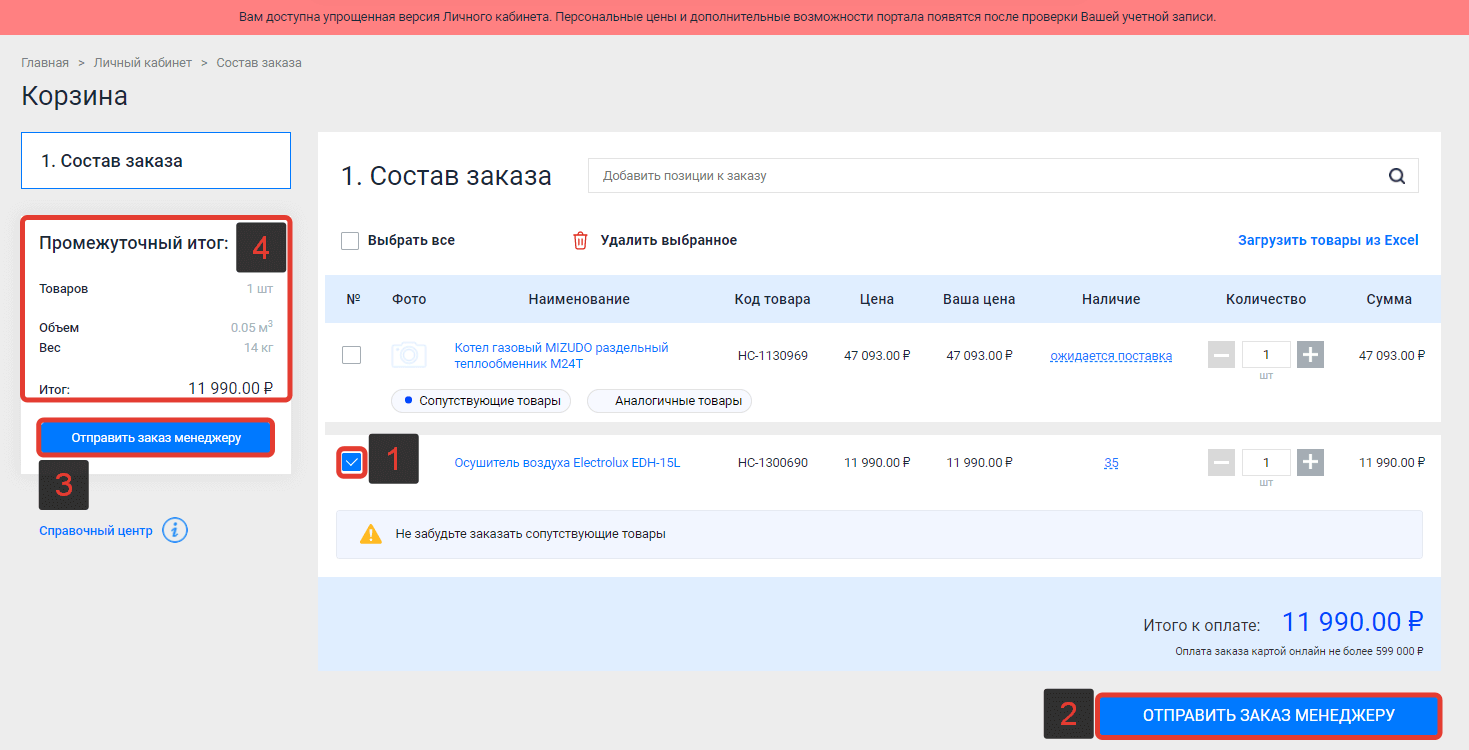Click quantity field of Electrolux EDH-15L
Viewport: 1469px width, 750px height.
[x=1266, y=462]
